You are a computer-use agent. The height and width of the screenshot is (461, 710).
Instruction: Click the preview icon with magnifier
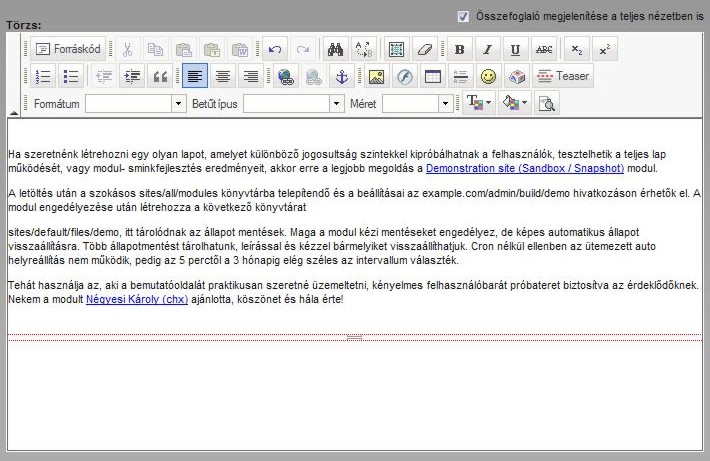(x=547, y=103)
